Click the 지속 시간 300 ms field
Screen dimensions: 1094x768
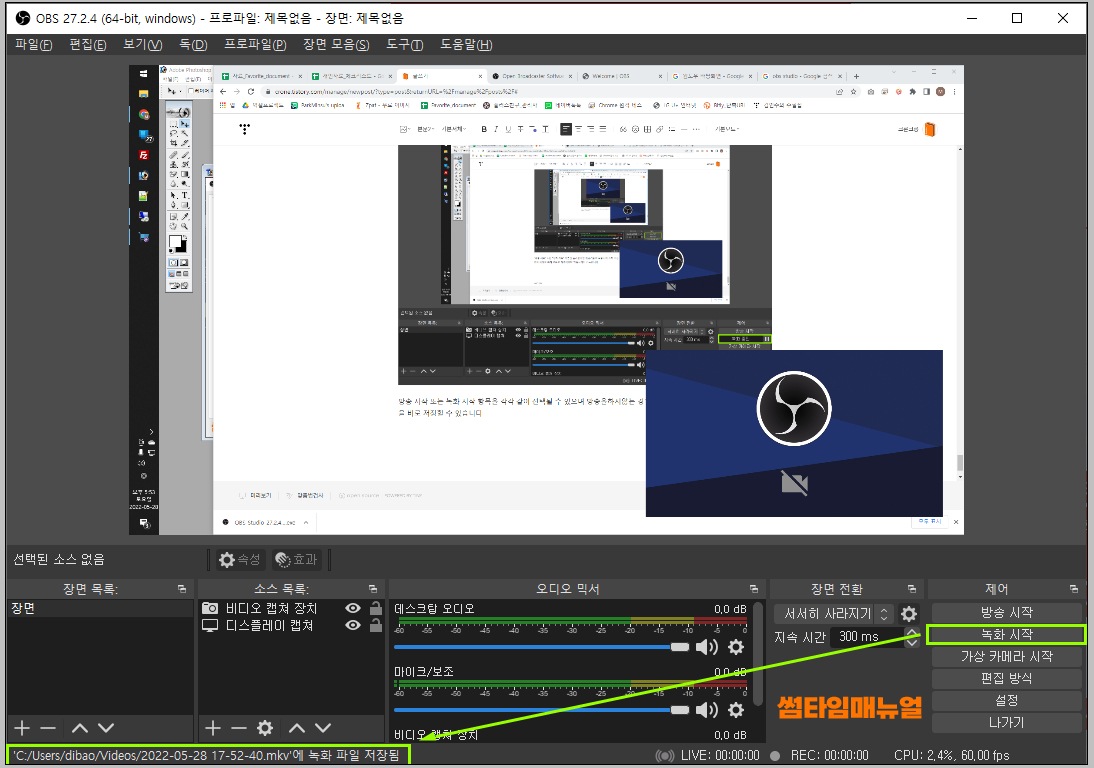(x=867, y=637)
